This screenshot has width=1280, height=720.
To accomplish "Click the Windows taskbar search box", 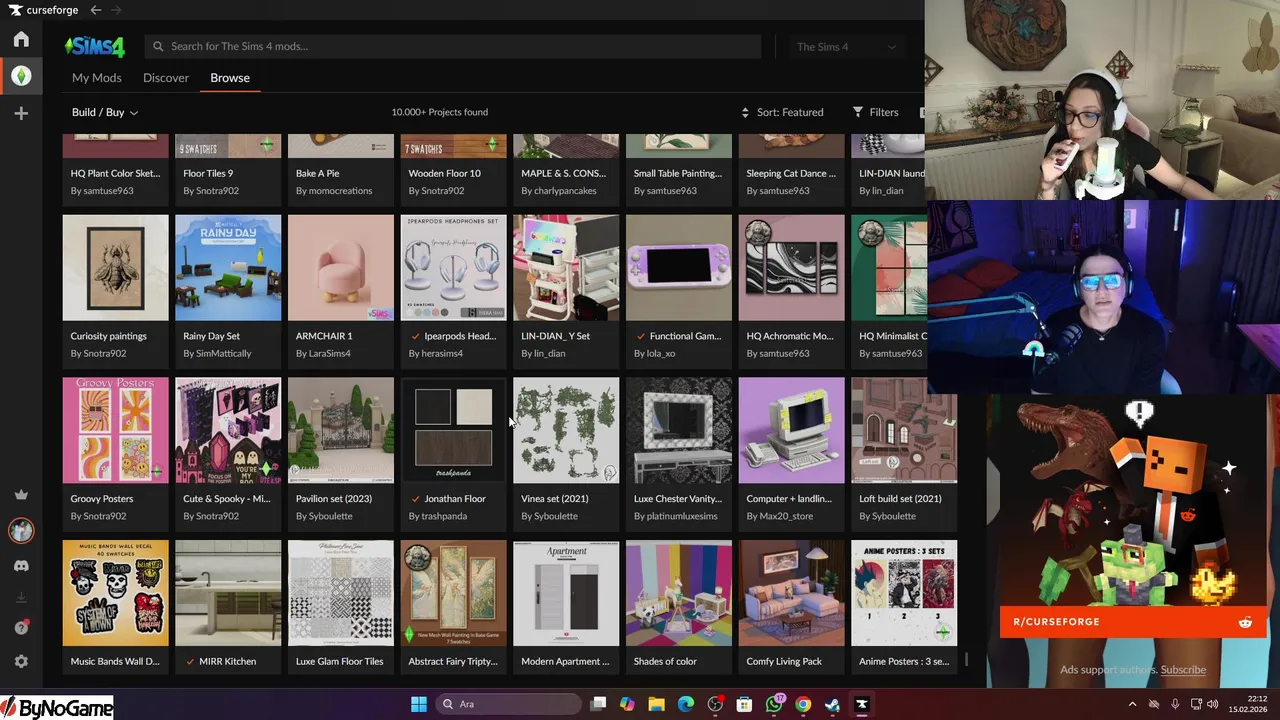I will click(507, 704).
